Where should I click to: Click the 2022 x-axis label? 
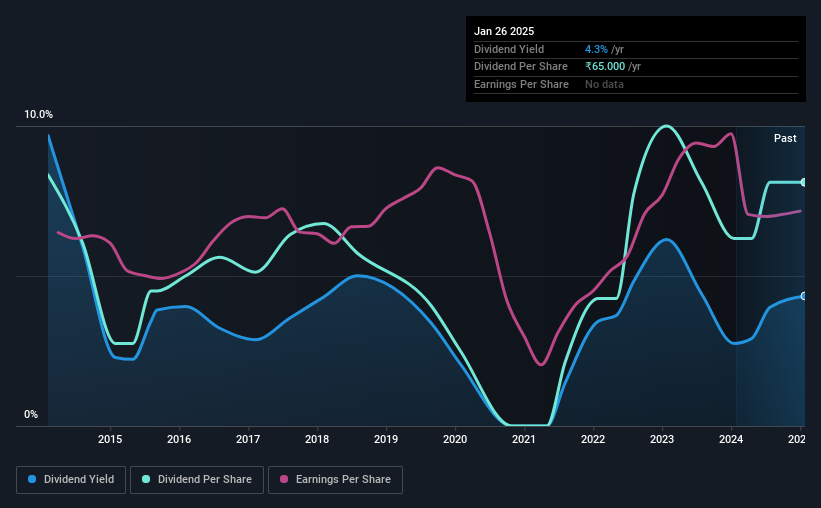[x=593, y=439]
